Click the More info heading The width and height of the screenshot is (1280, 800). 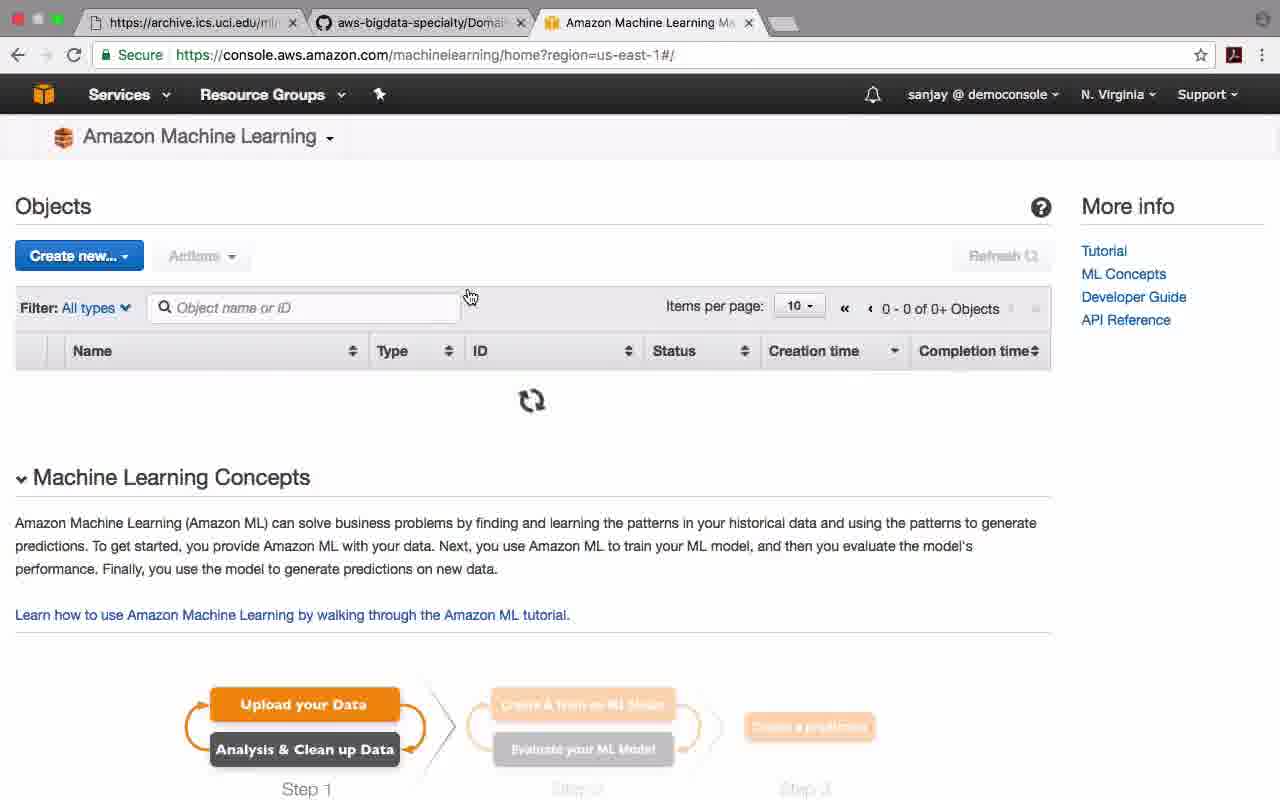(x=1128, y=207)
